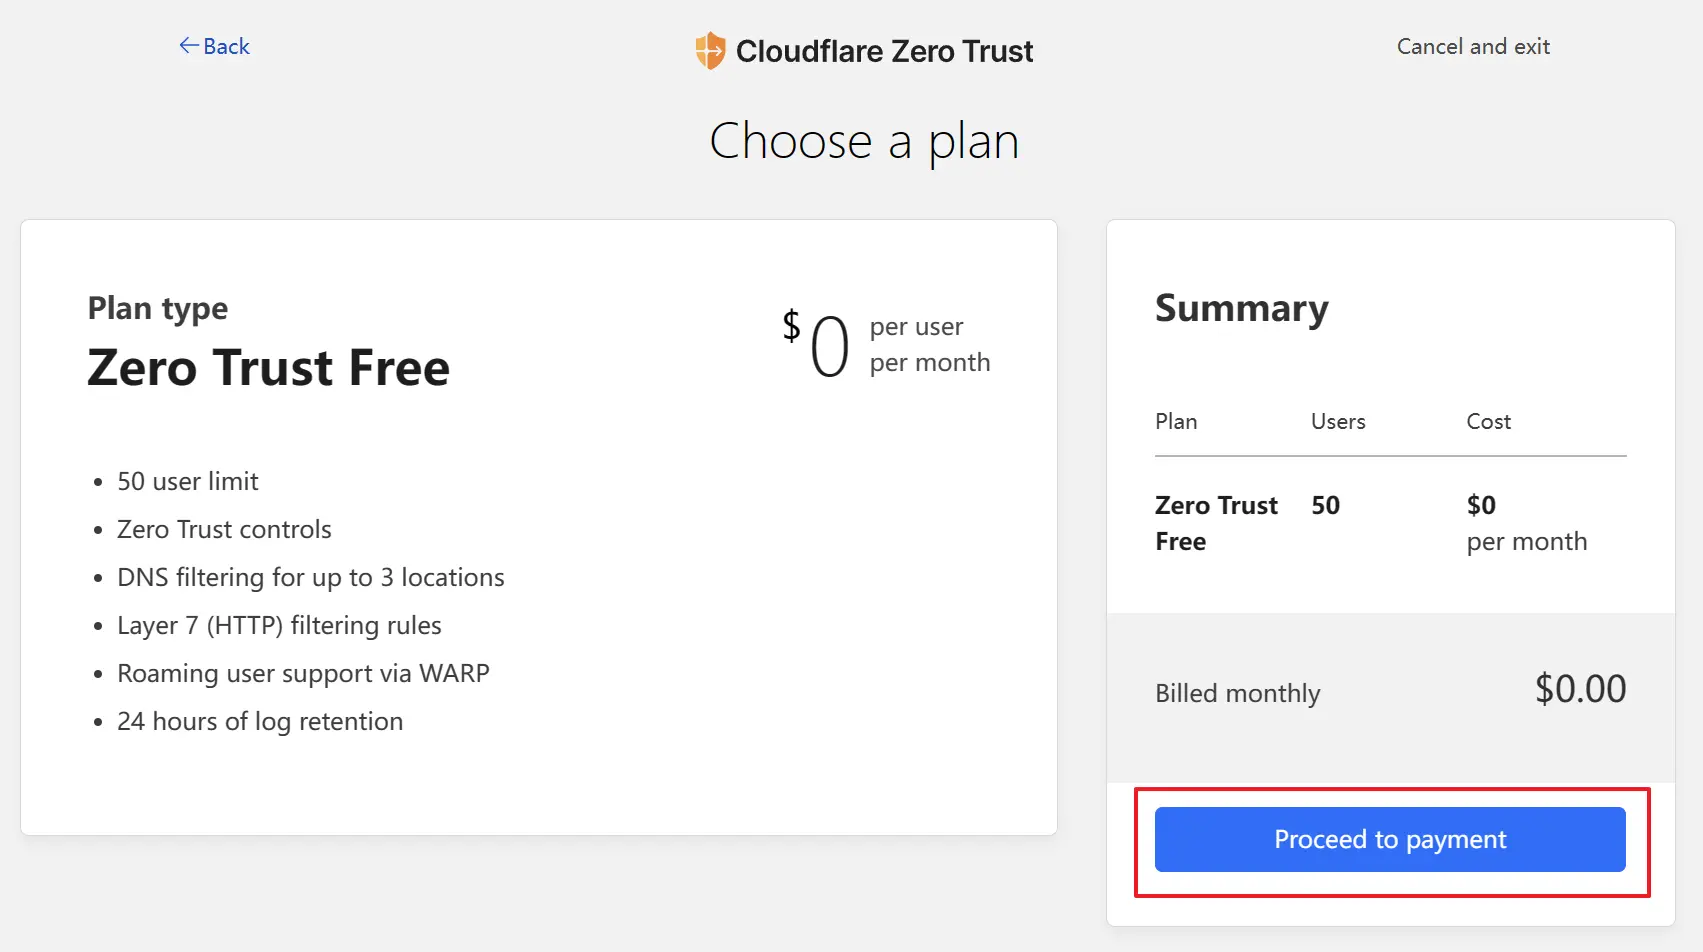The image size is (1703, 952).
Task: Click the Cloudflare Zero Trust title text
Action: (x=884, y=51)
